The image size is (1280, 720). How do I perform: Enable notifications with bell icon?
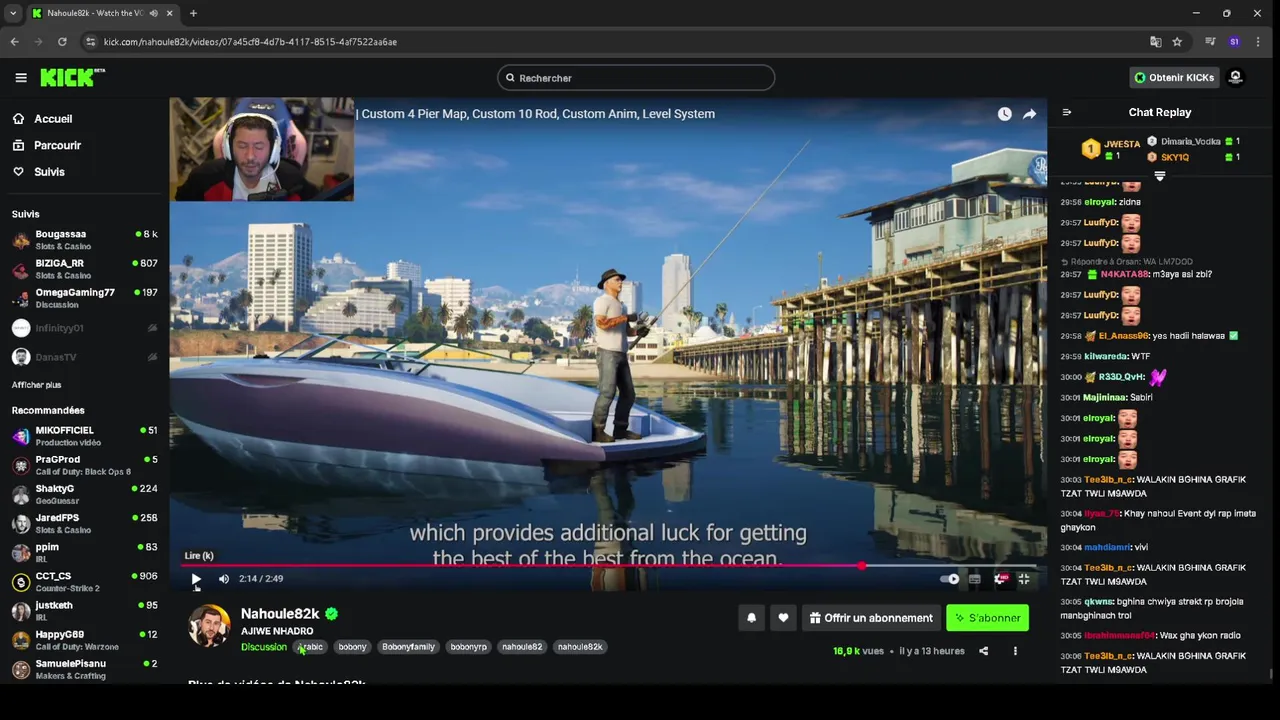752,618
